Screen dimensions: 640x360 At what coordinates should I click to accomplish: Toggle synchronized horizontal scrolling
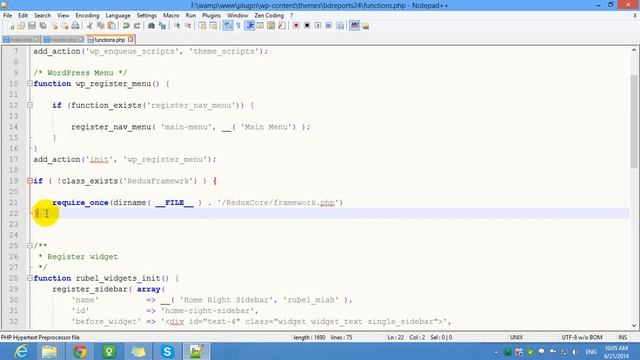tap(213, 26)
